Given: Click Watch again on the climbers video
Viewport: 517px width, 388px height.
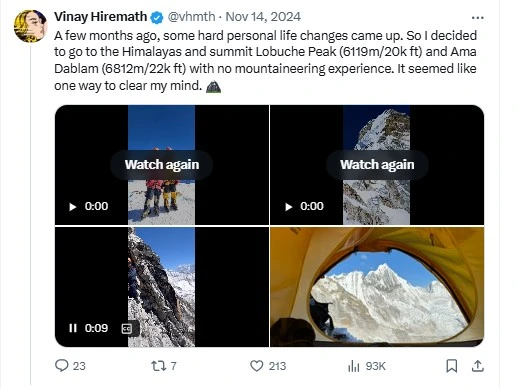Looking at the screenshot, I should pyautogui.click(x=162, y=165).
